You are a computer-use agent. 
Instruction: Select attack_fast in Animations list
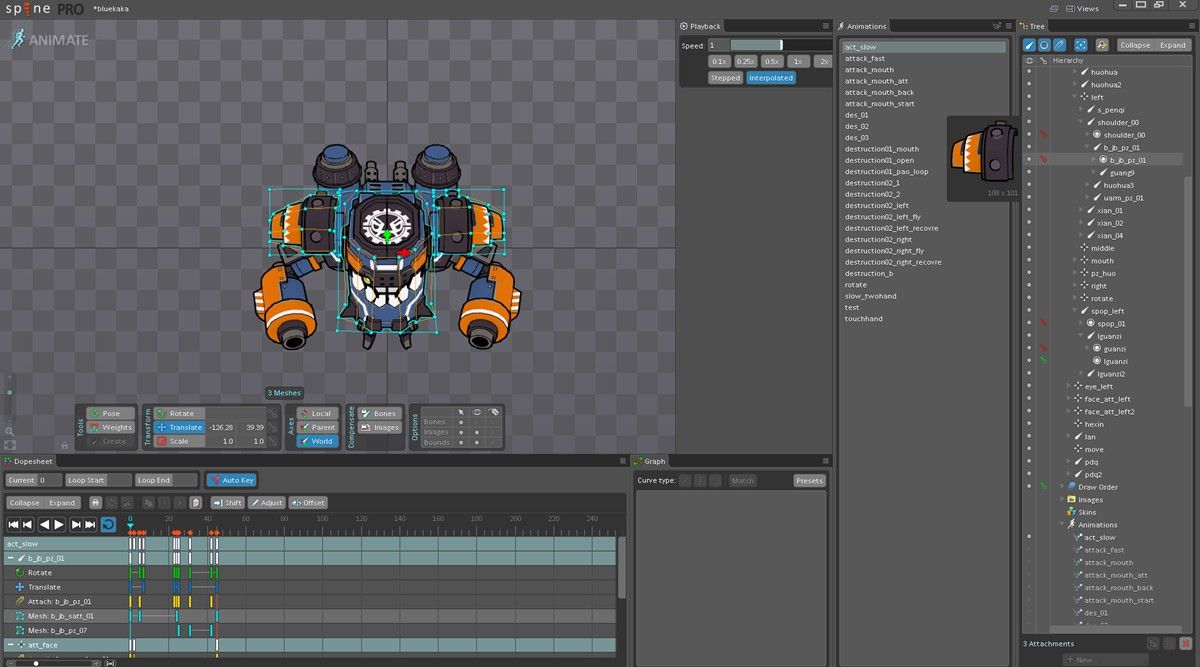tap(865, 58)
